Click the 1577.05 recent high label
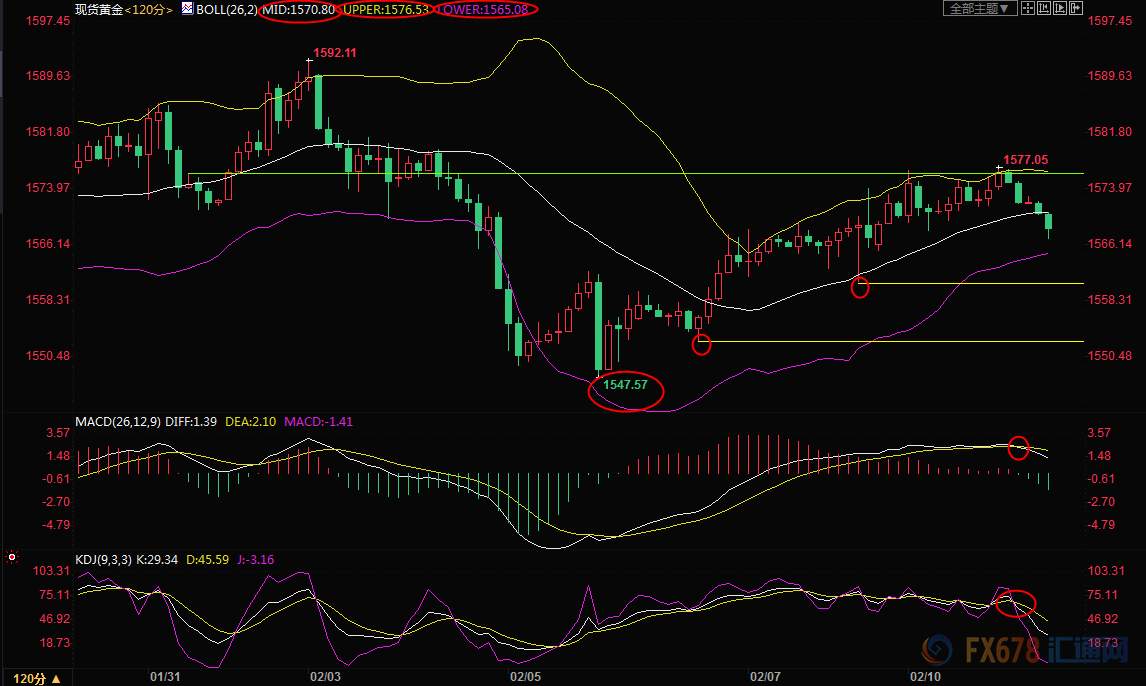 pos(1025,159)
